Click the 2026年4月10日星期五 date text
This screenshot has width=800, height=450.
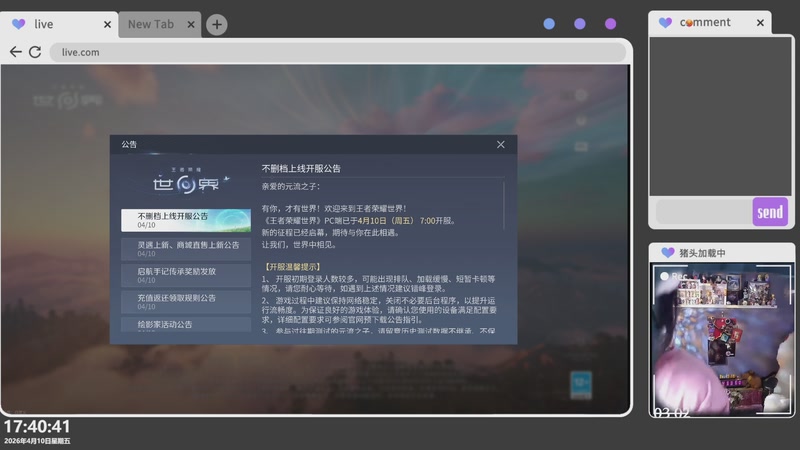pyautogui.click(x=37, y=441)
